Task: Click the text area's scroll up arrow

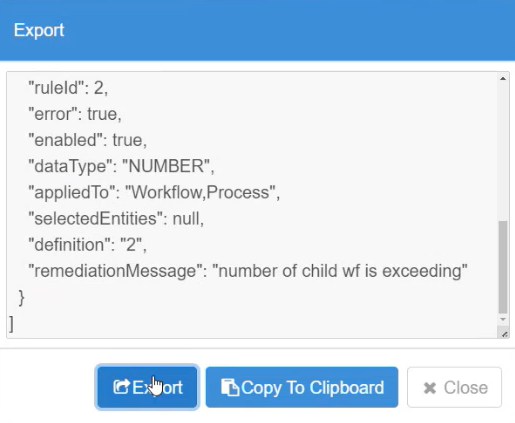Action: point(503,78)
